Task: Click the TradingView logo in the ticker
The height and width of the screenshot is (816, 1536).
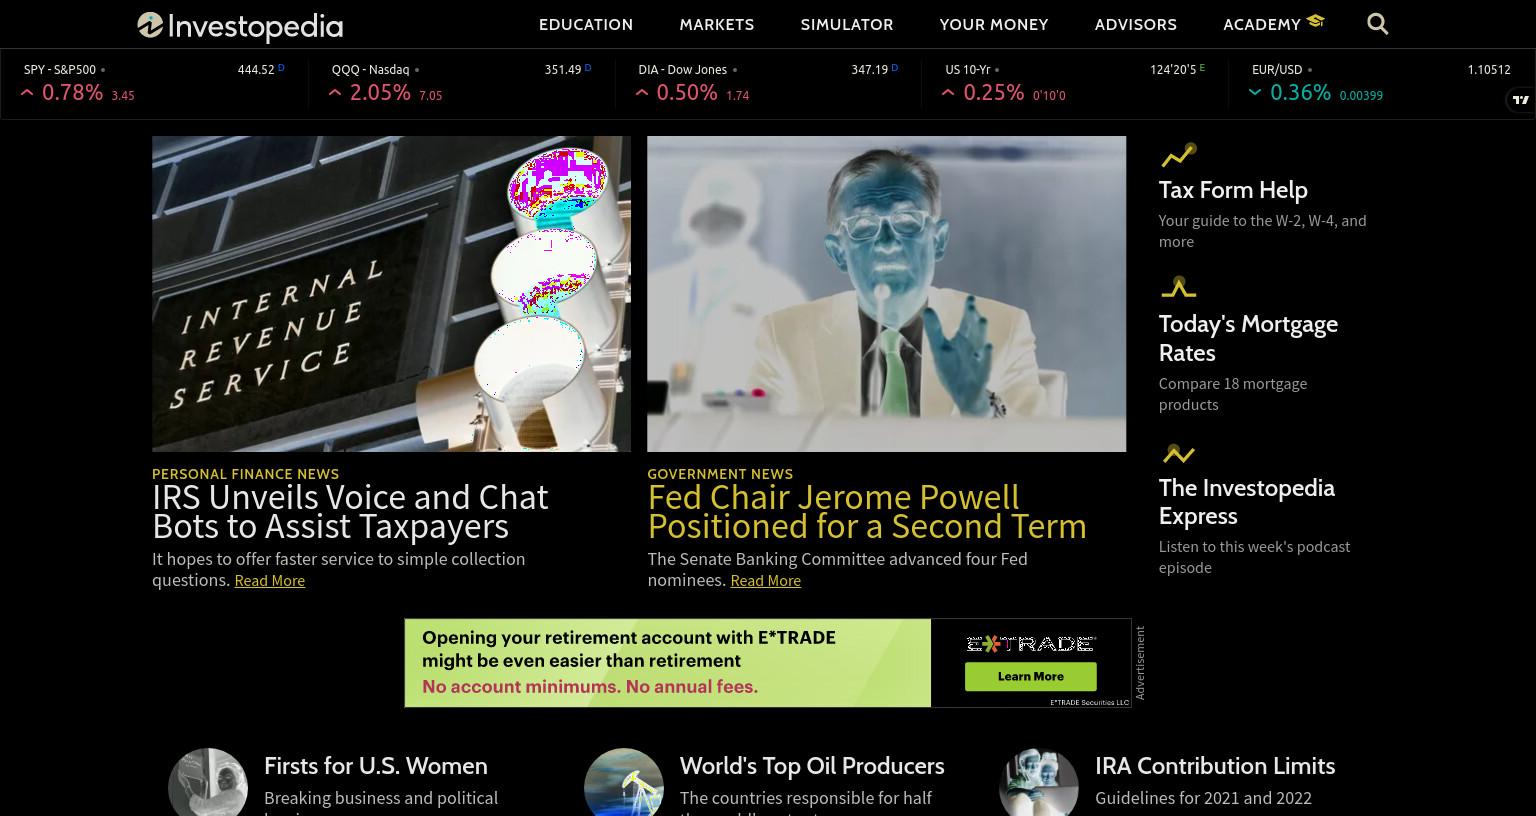Action: [1520, 99]
